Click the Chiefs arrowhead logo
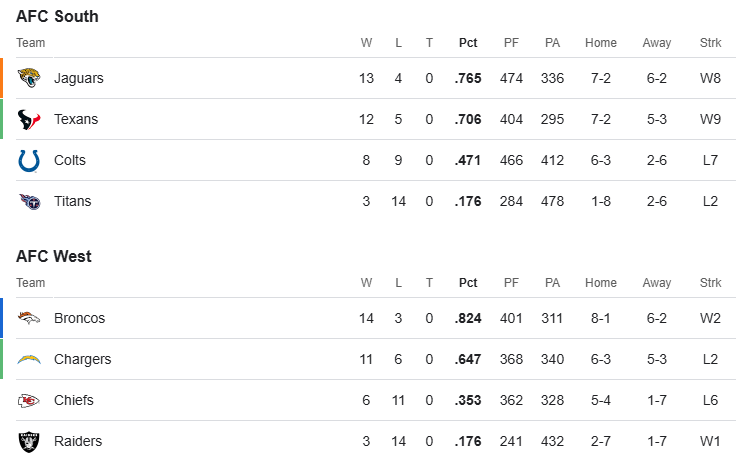This screenshot has height=459, width=742. [x=30, y=400]
